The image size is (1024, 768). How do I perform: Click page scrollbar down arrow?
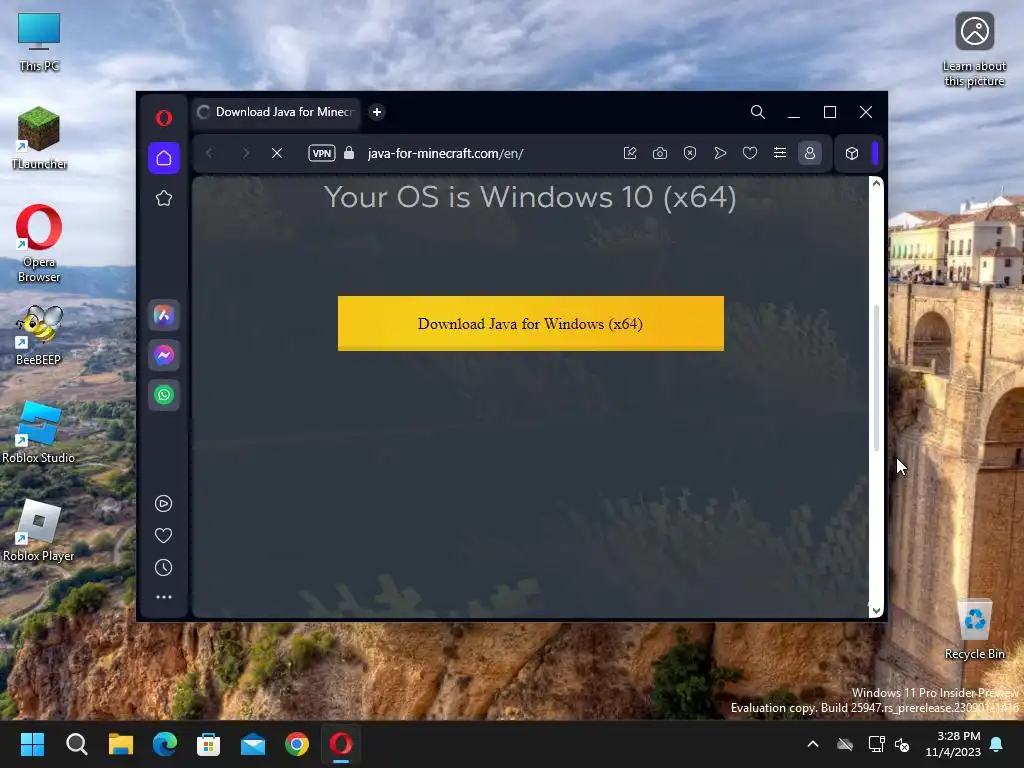coord(876,611)
